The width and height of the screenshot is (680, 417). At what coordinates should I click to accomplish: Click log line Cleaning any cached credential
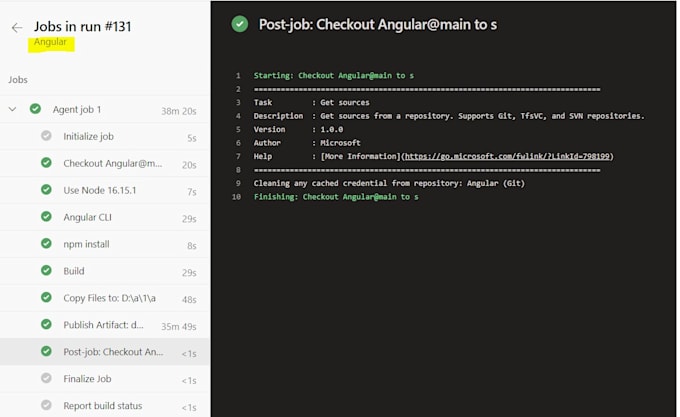(x=389, y=183)
